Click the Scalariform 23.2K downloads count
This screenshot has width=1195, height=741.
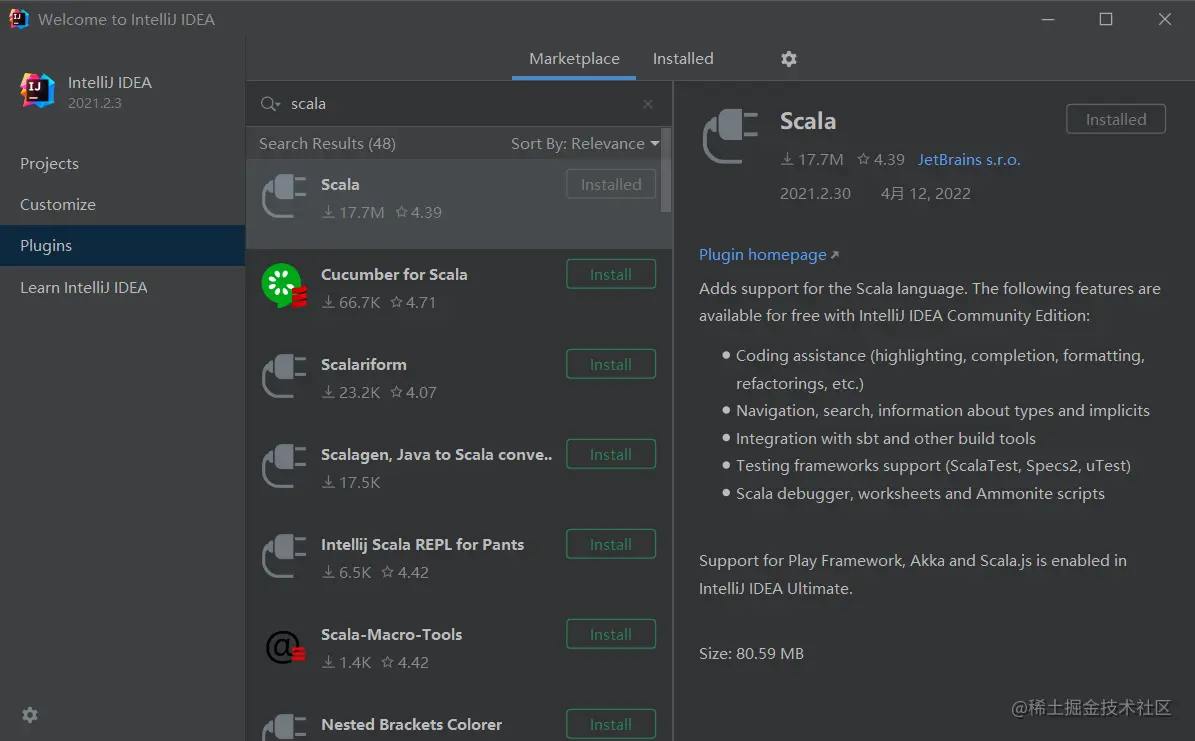click(351, 393)
